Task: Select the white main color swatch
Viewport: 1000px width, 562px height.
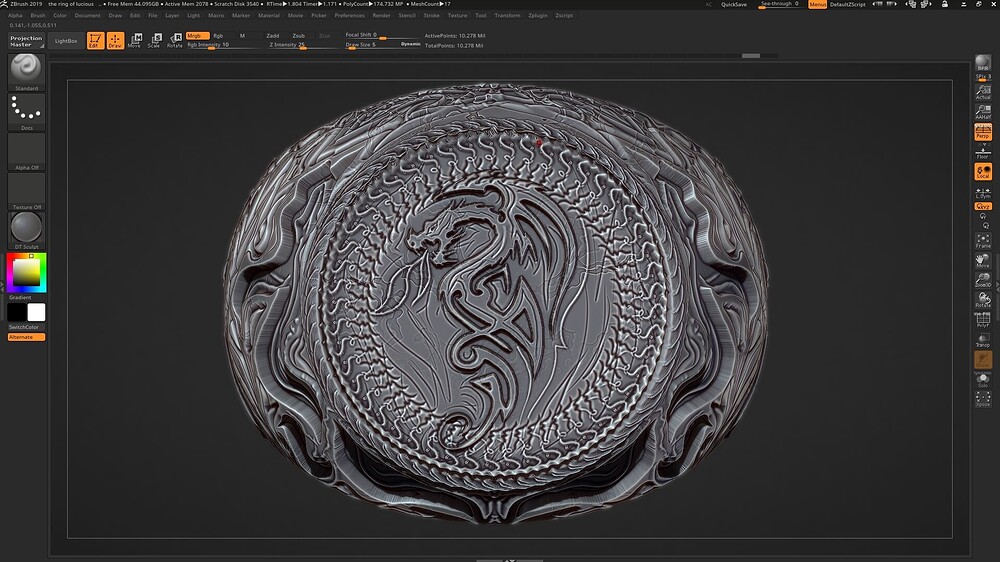Action: tap(36, 312)
